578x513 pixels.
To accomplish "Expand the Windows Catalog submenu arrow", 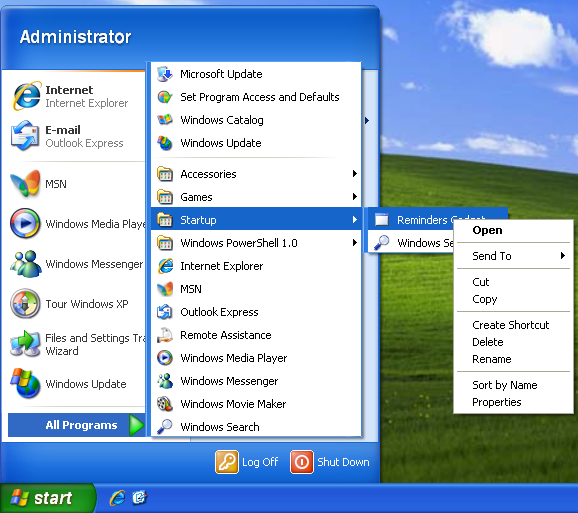I will [x=367, y=120].
